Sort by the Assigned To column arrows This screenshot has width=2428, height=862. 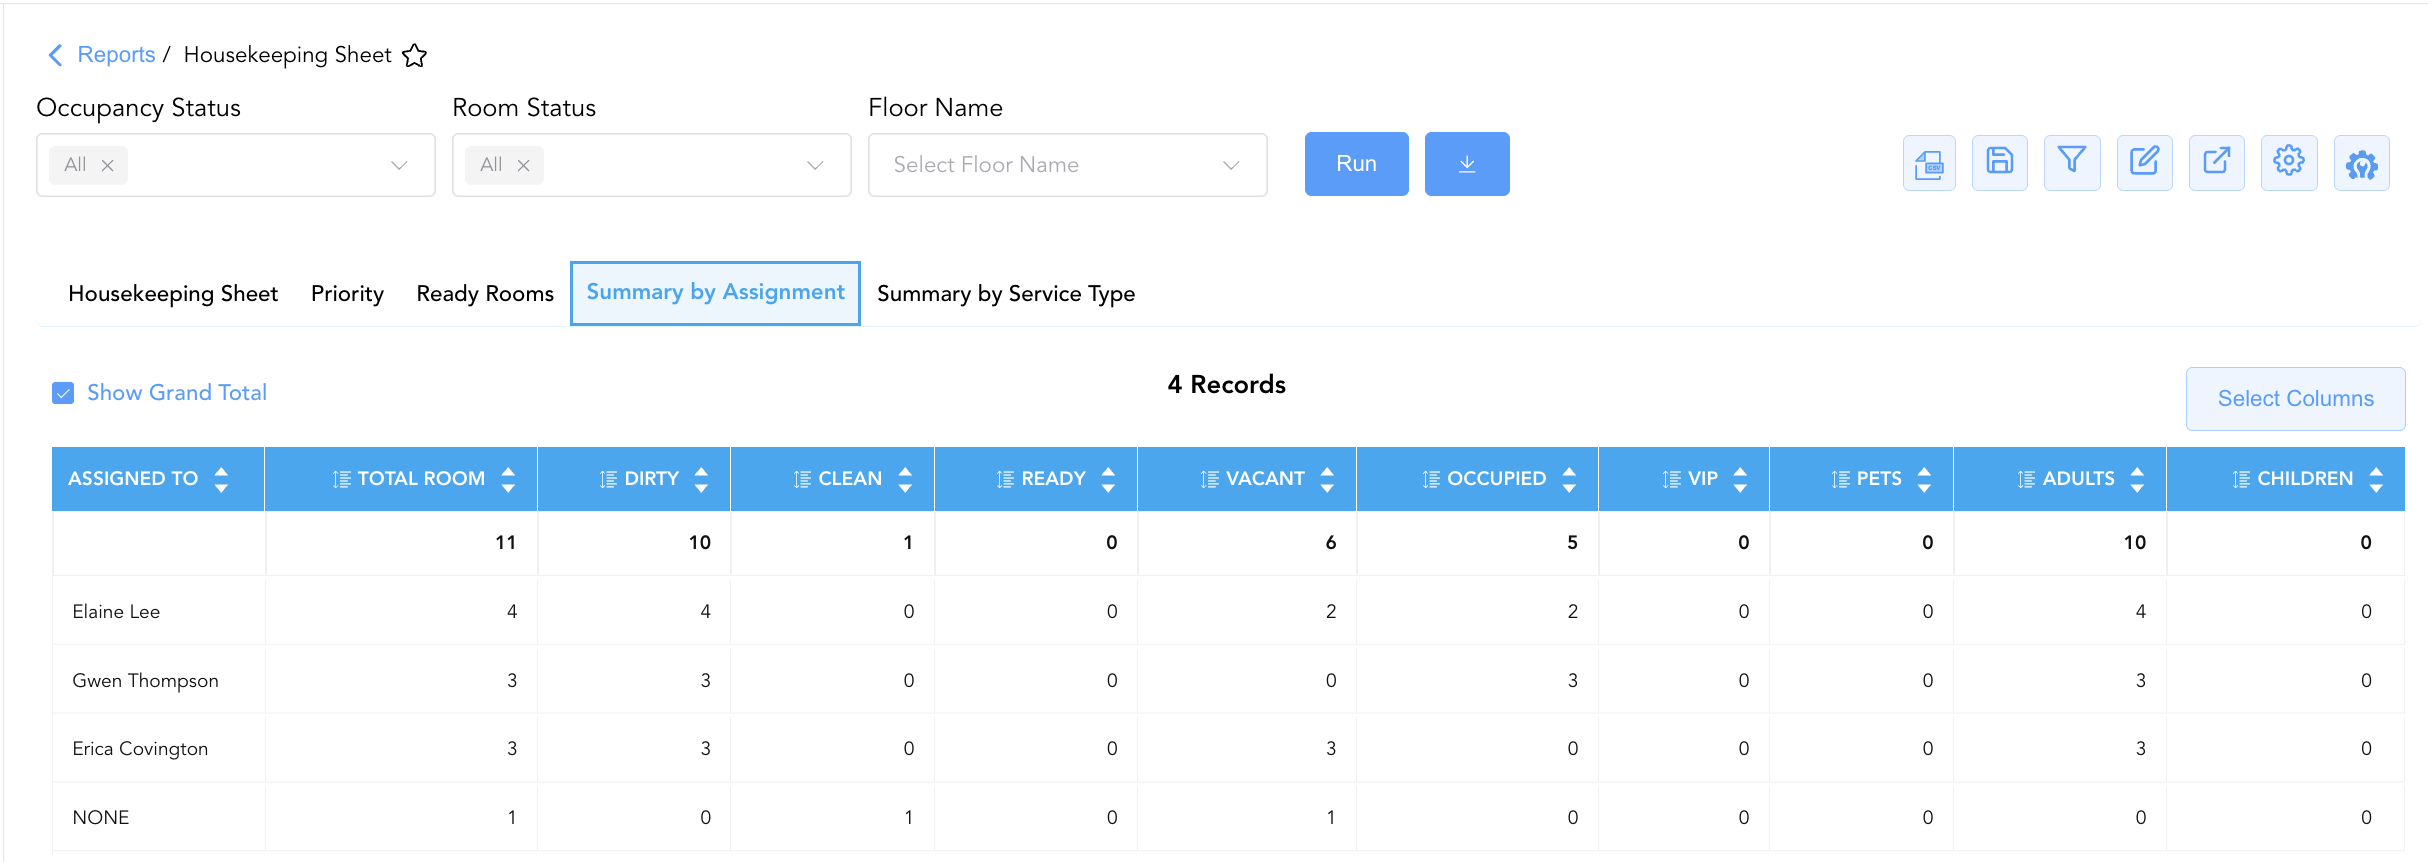point(221,479)
